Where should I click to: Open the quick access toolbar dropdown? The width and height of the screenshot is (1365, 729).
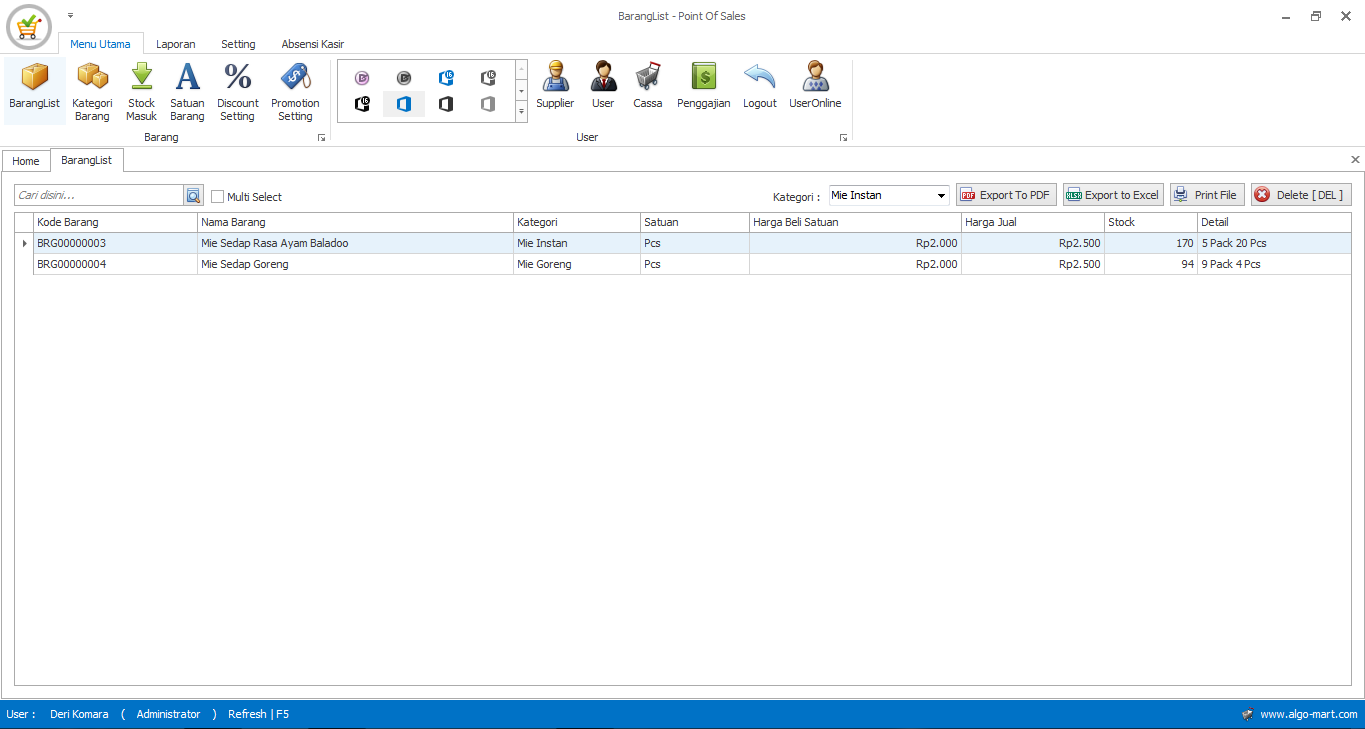(69, 15)
